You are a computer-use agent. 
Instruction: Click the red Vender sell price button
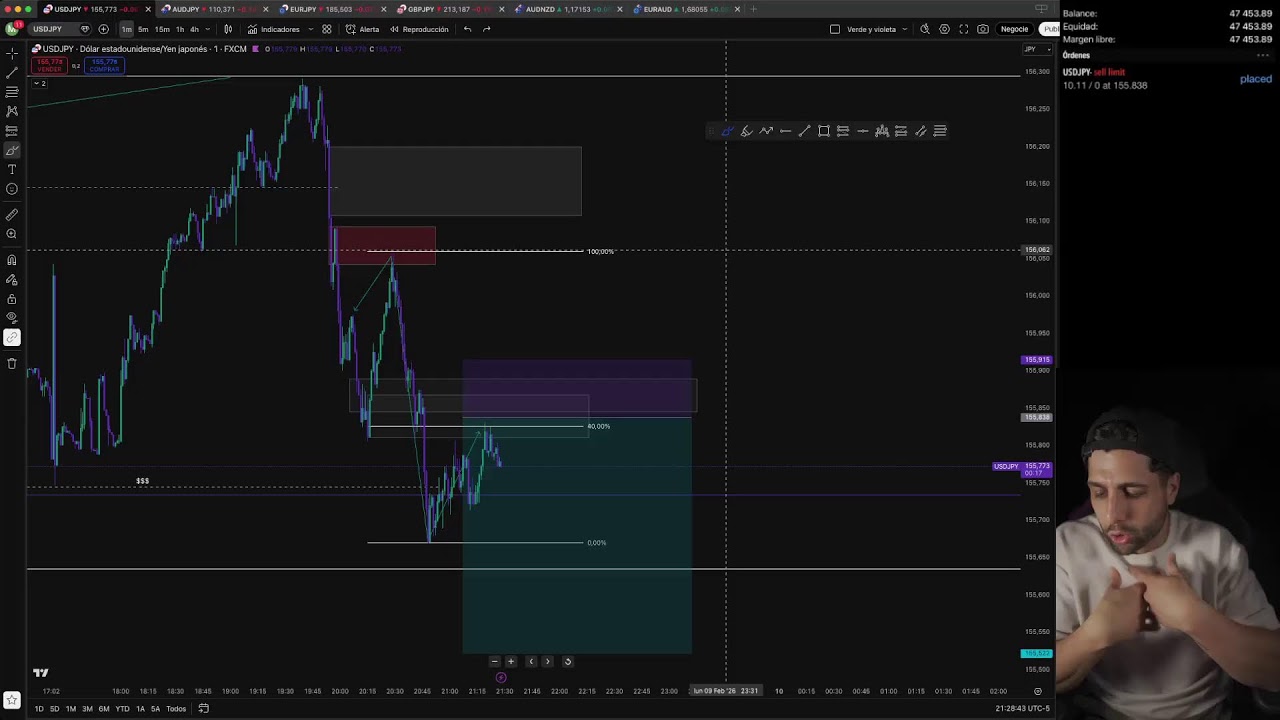49,65
